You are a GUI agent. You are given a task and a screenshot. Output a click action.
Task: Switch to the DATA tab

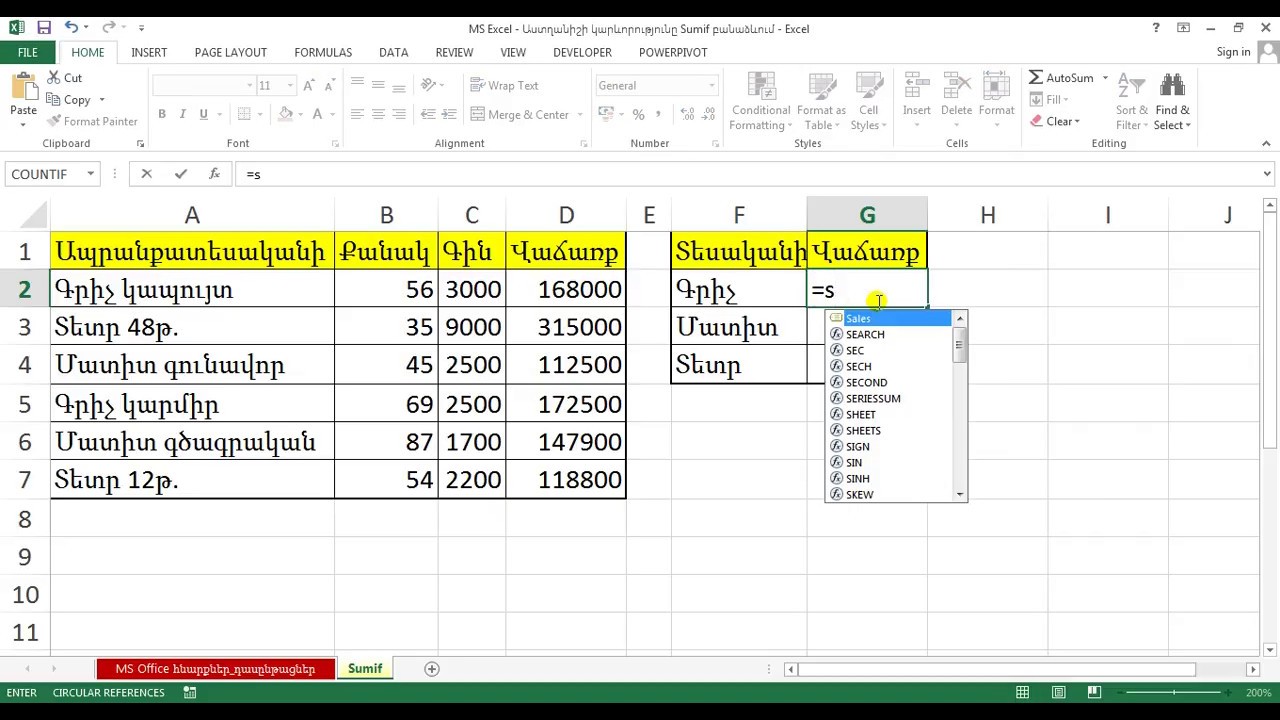(x=393, y=52)
